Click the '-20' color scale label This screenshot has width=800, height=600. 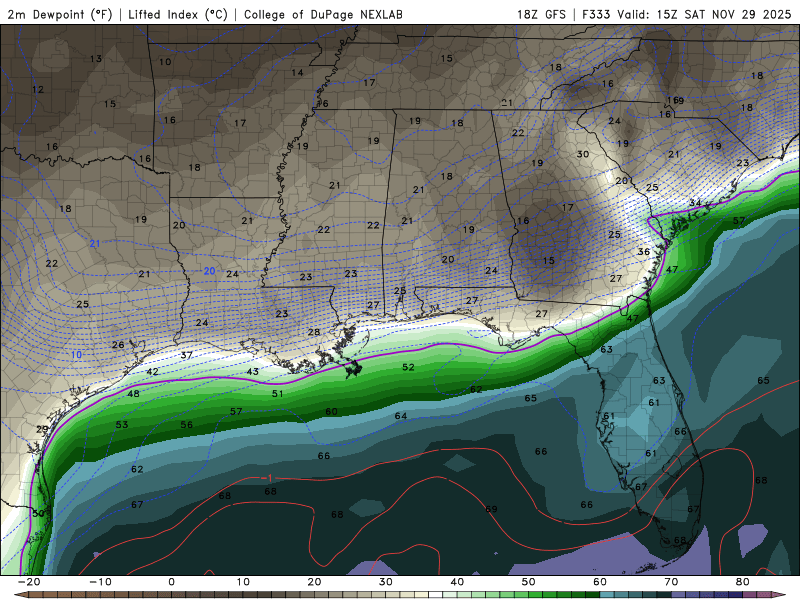(x=29, y=582)
